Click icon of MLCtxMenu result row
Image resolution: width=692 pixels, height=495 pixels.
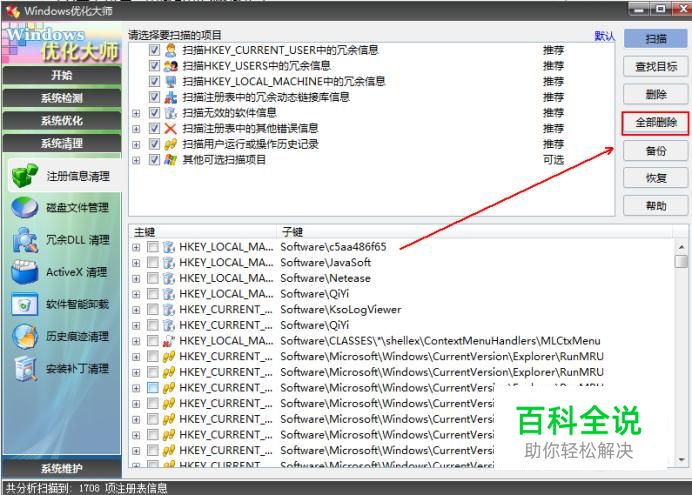tap(169, 341)
